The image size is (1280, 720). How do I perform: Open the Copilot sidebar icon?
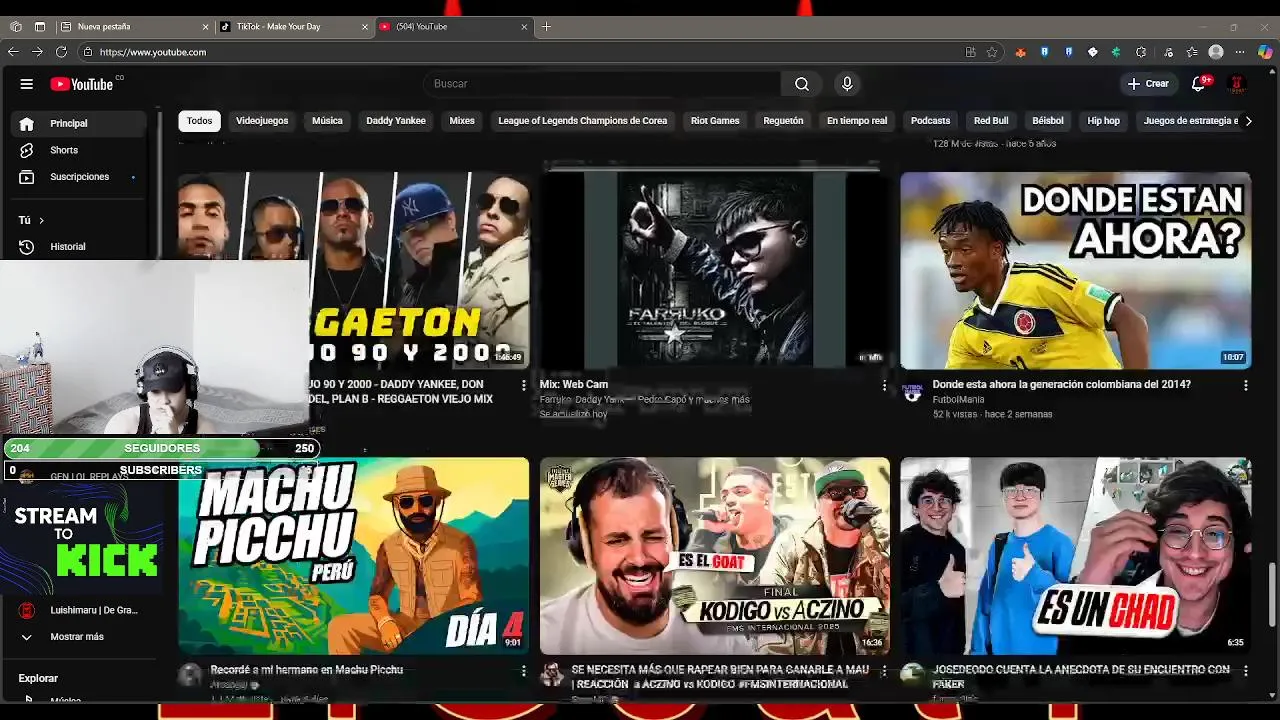(x=1265, y=52)
